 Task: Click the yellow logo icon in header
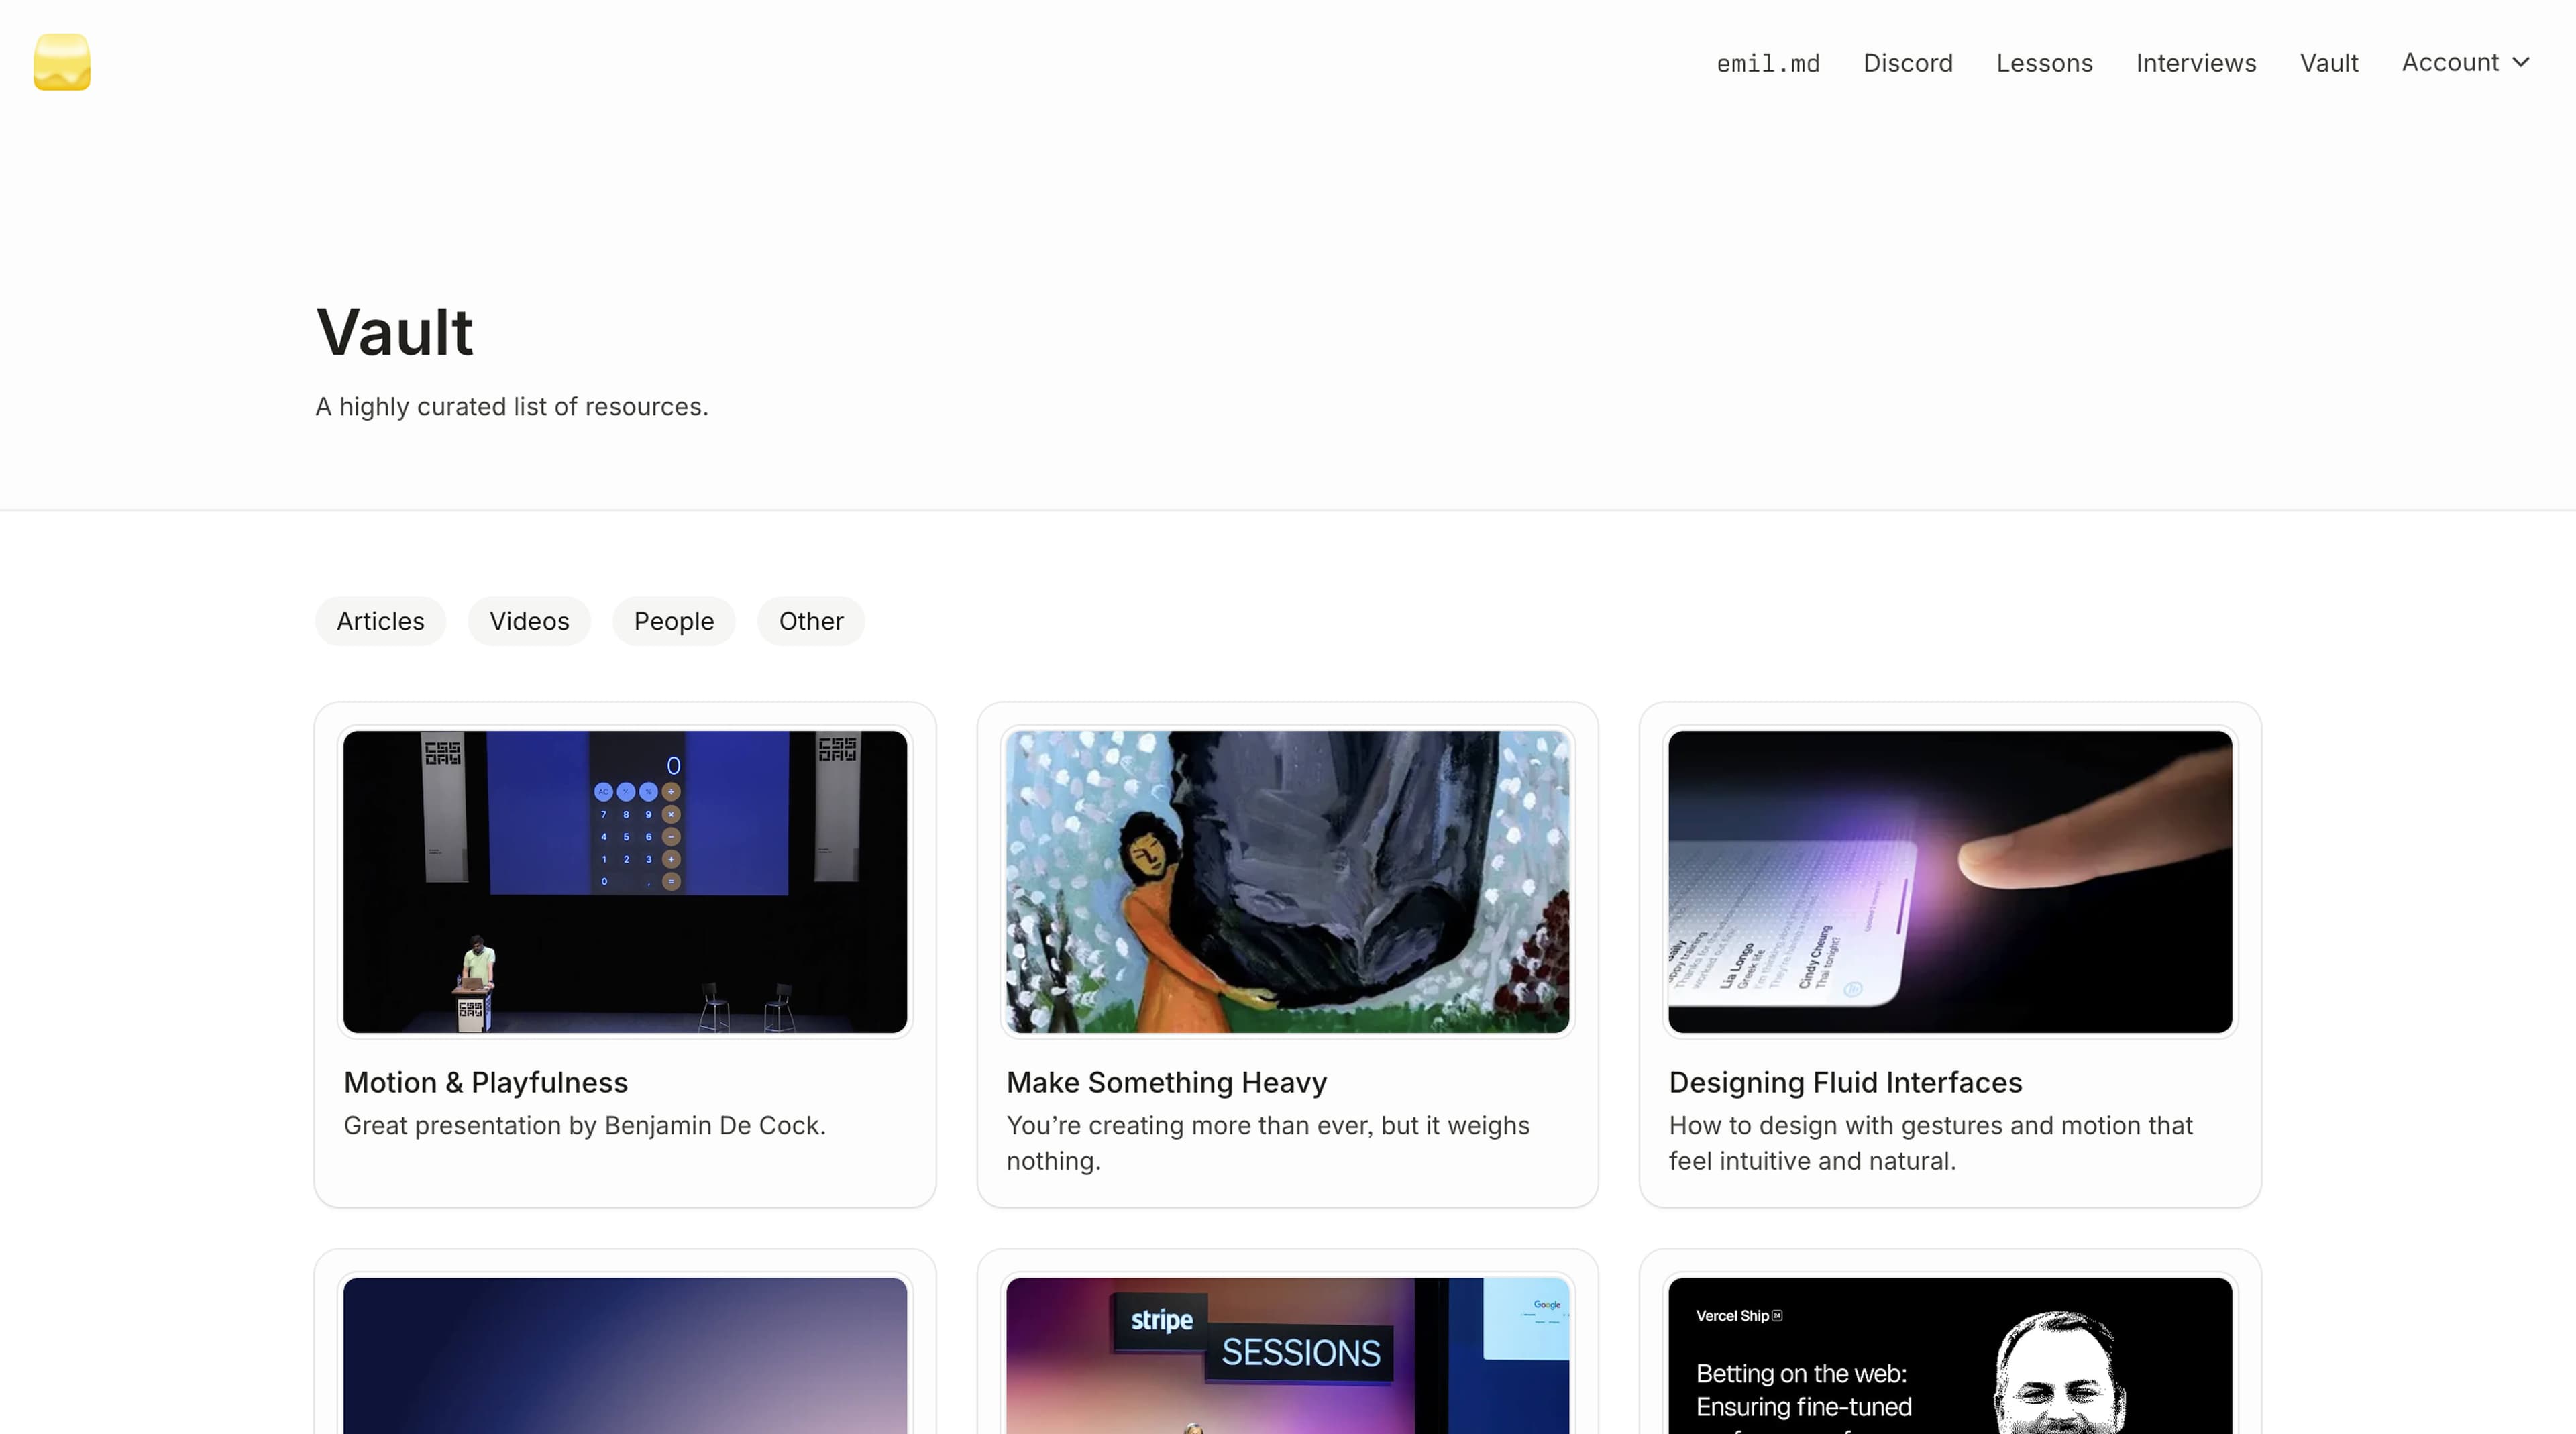[x=62, y=62]
